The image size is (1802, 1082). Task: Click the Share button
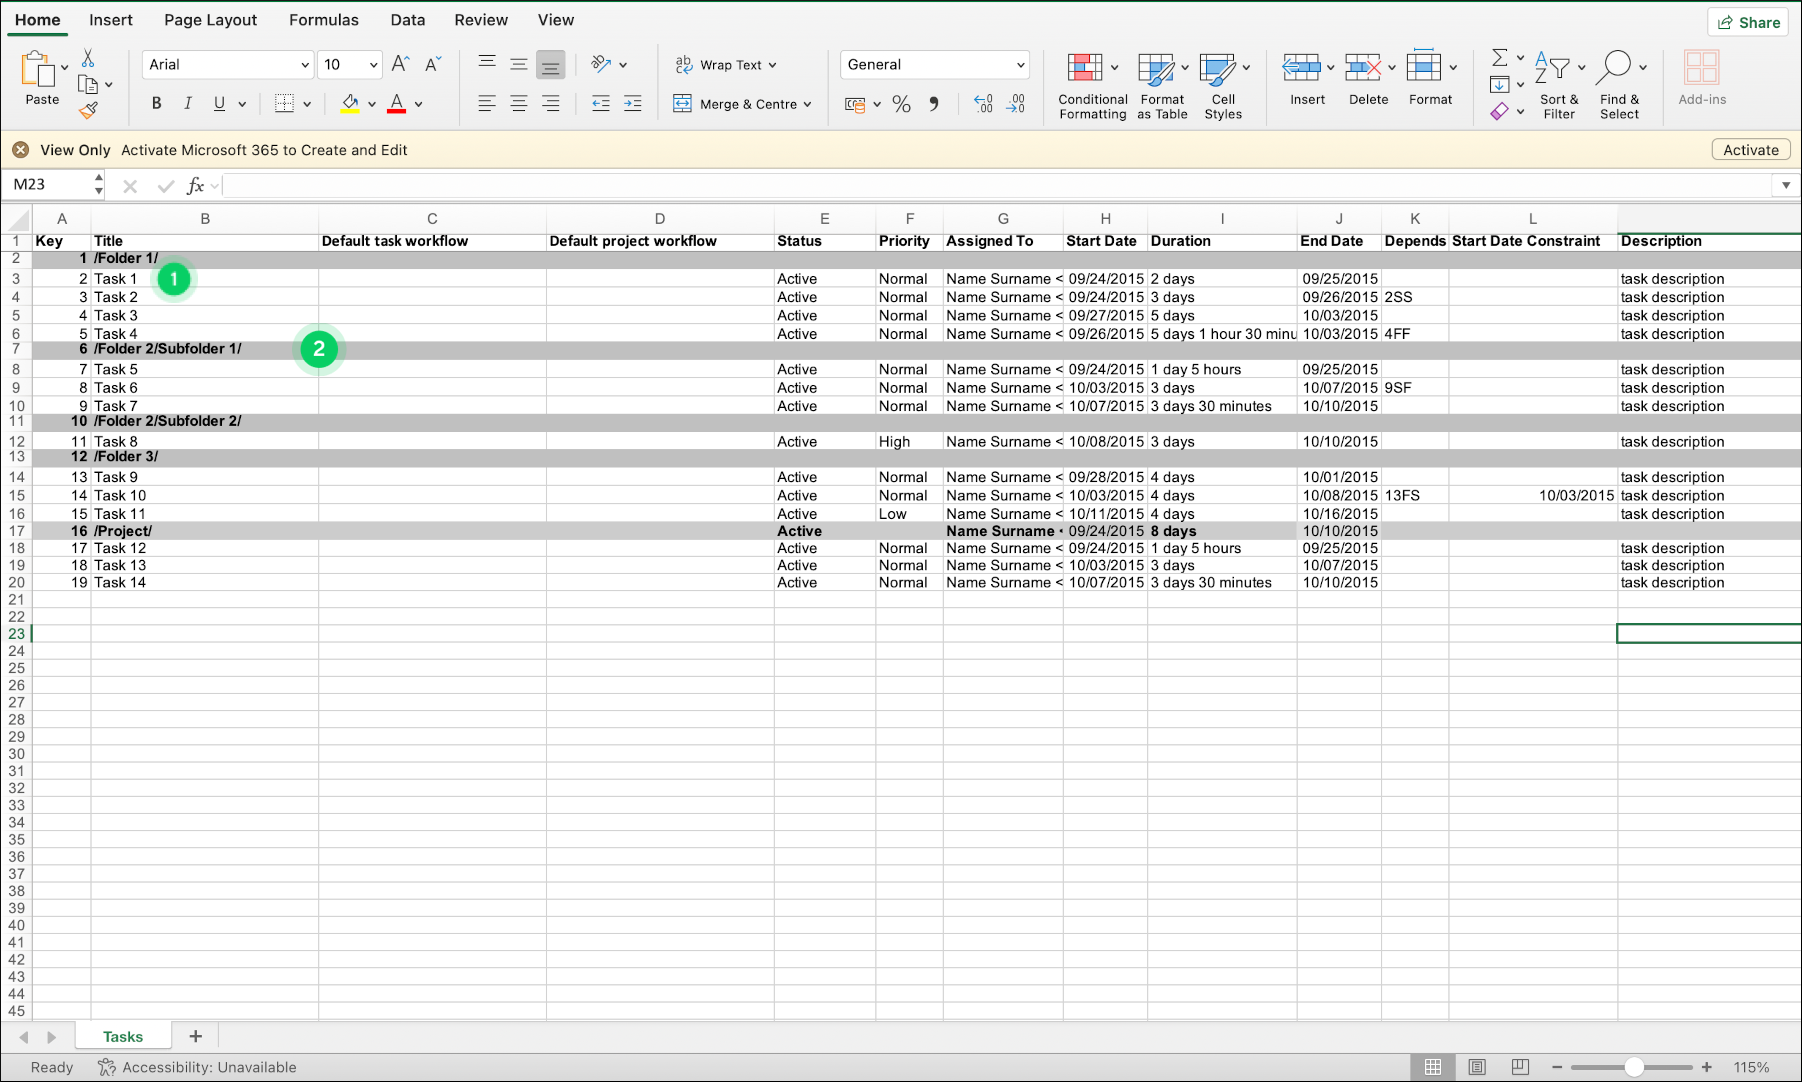coord(1747,21)
